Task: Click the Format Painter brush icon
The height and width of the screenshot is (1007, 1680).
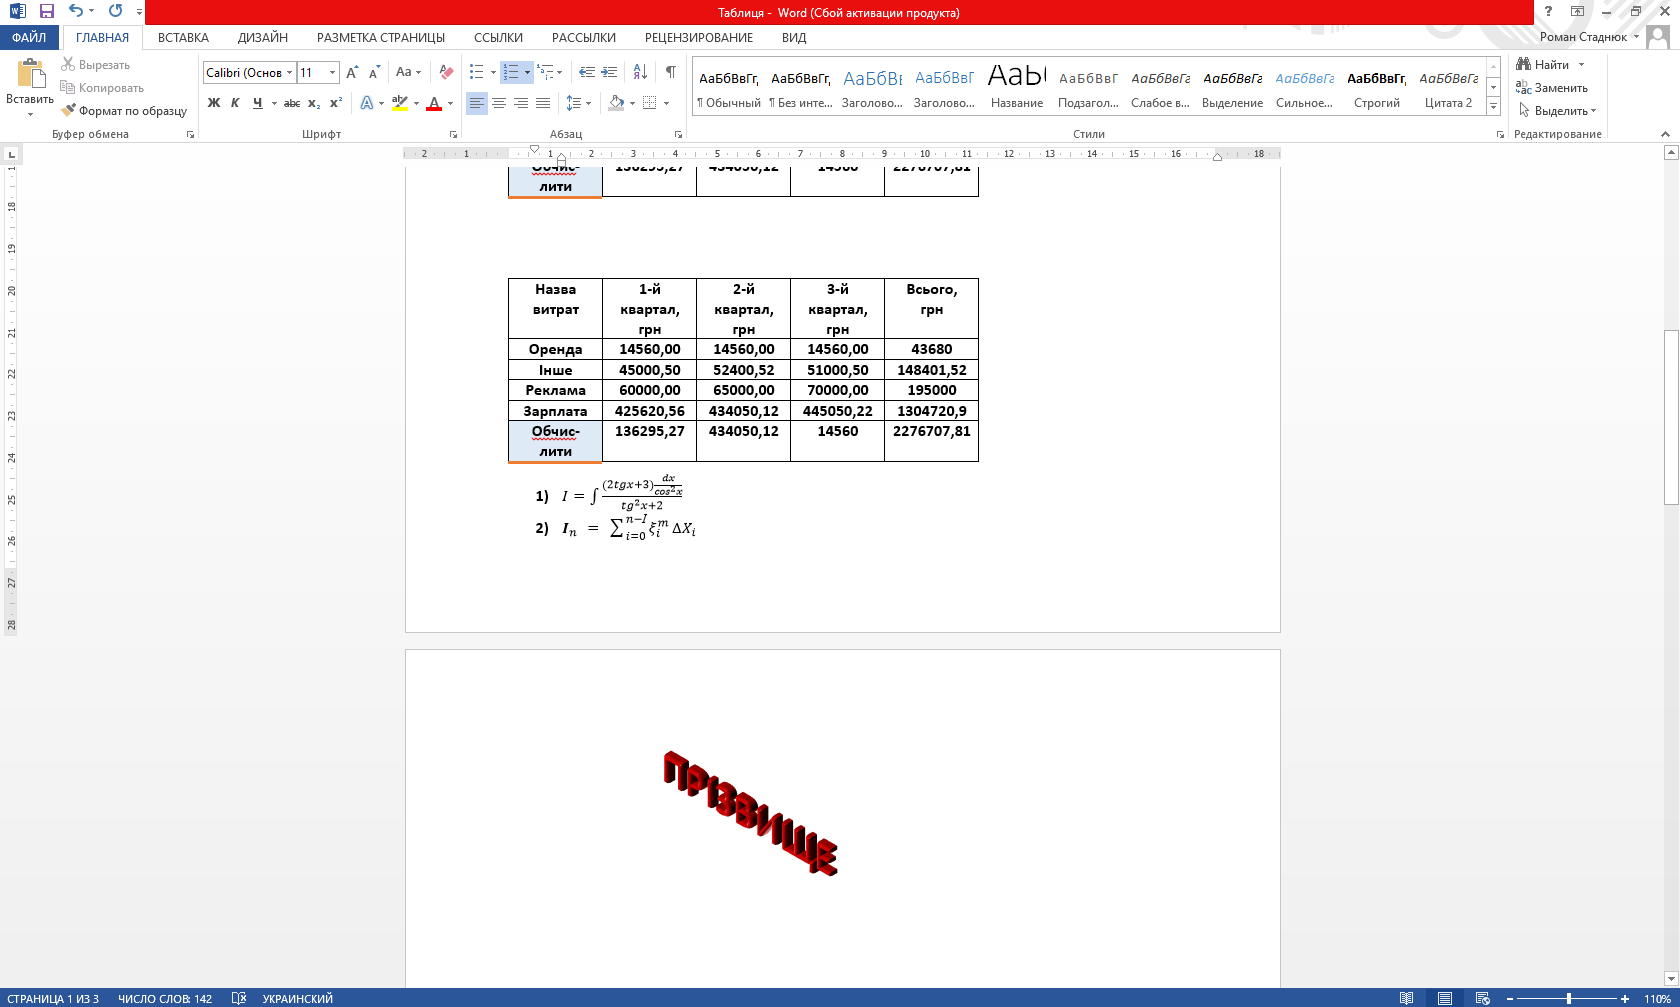Action: (x=68, y=110)
